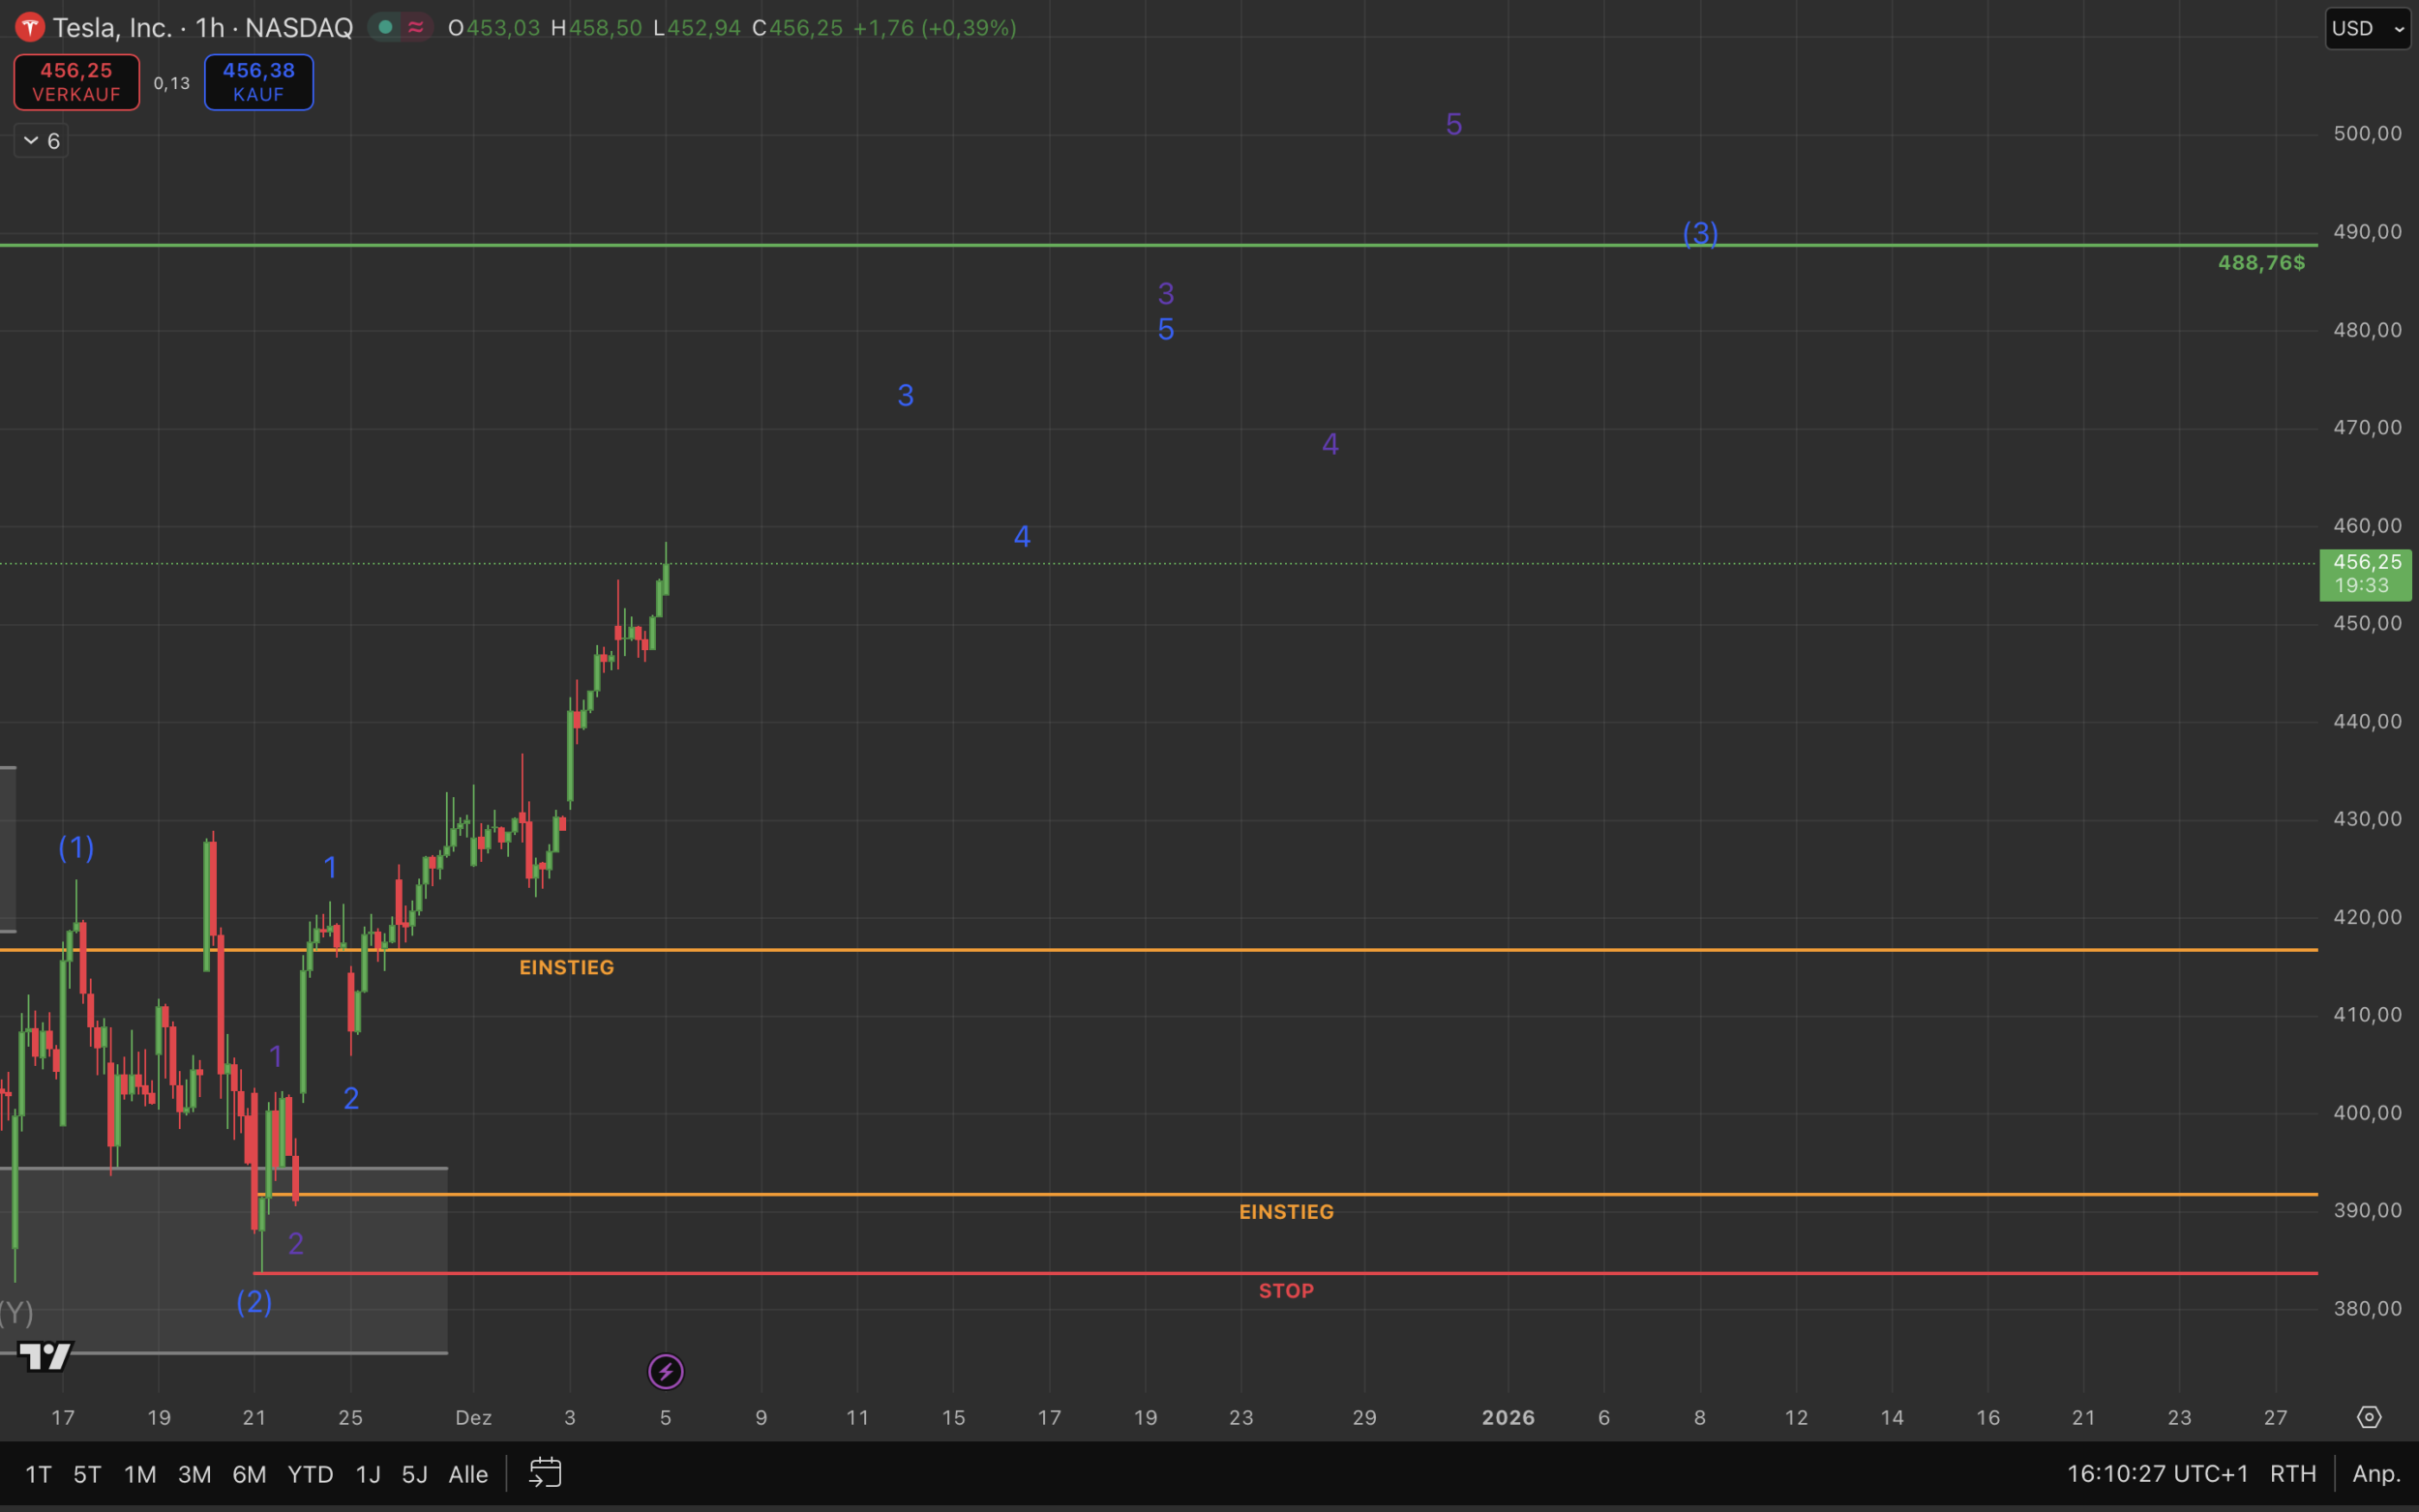The width and height of the screenshot is (2419, 1512).
Task: Click the pink approximate-data indicator icon
Action: tap(416, 28)
